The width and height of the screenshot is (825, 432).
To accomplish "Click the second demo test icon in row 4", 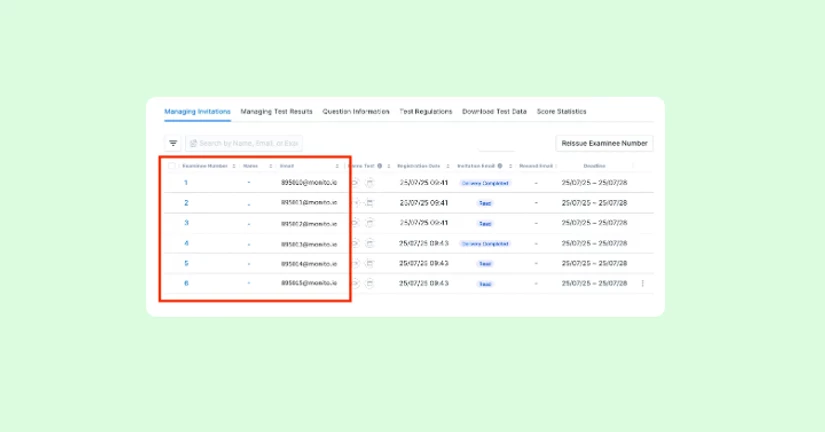I will pyautogui.click(x=369, y=243).
